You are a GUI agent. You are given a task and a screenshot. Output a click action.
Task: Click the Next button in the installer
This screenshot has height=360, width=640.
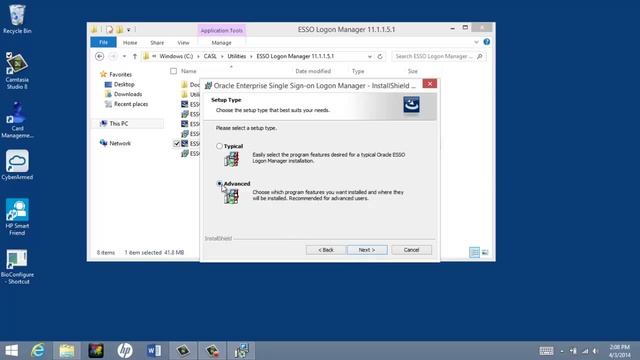pos(367,250)
